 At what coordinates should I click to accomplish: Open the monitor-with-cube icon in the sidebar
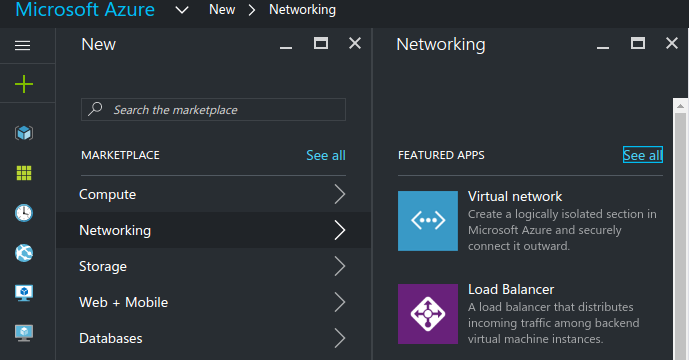pyautogui.click(x=24, y=293)
